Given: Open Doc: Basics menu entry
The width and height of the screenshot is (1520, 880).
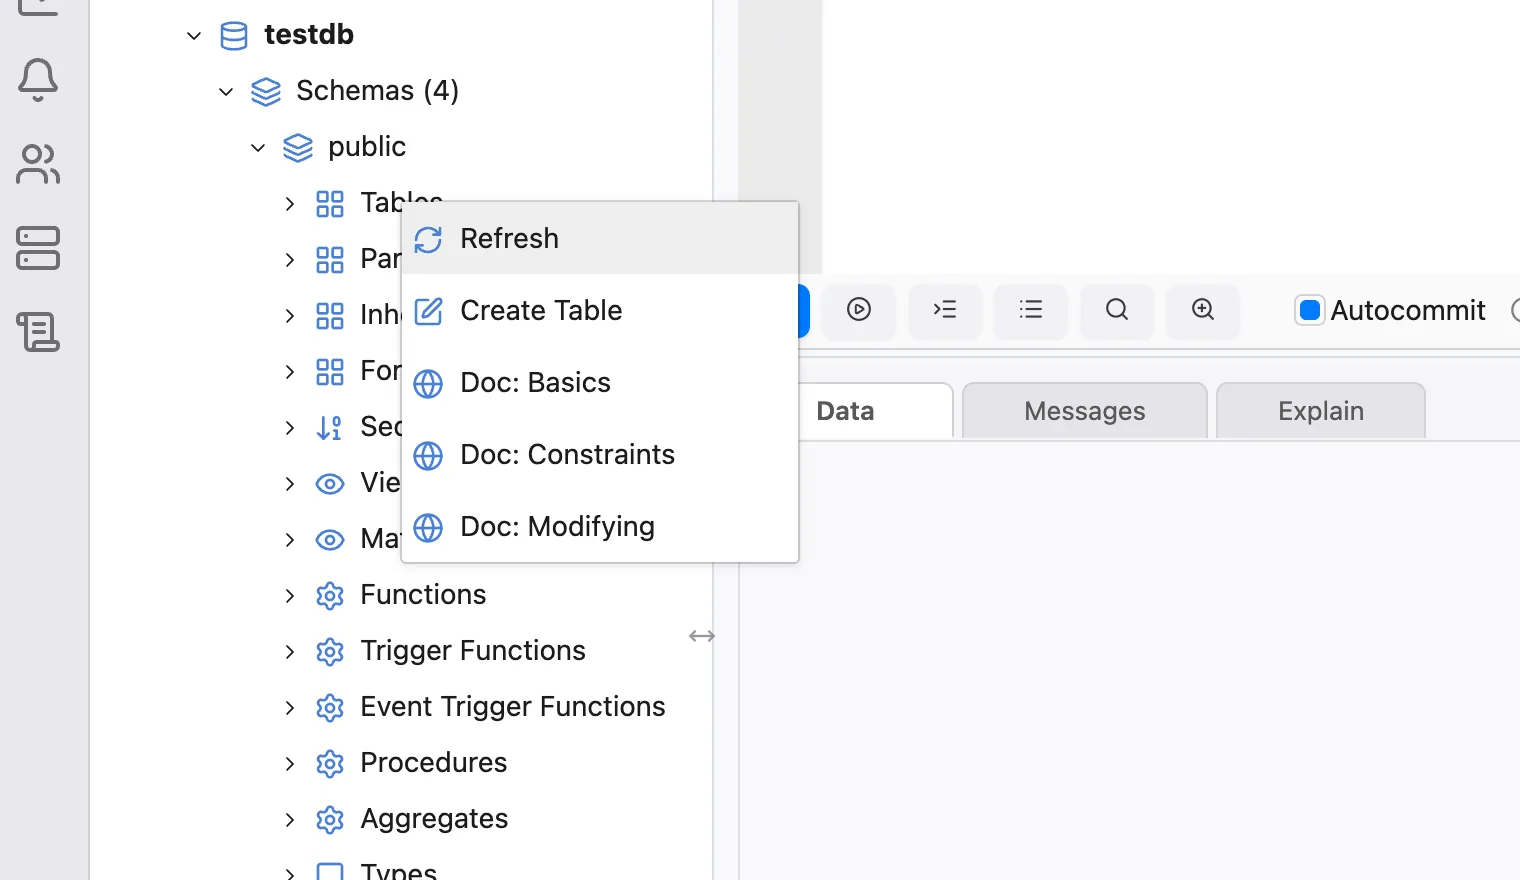Looking at the screenshot, I should [600, 382].
